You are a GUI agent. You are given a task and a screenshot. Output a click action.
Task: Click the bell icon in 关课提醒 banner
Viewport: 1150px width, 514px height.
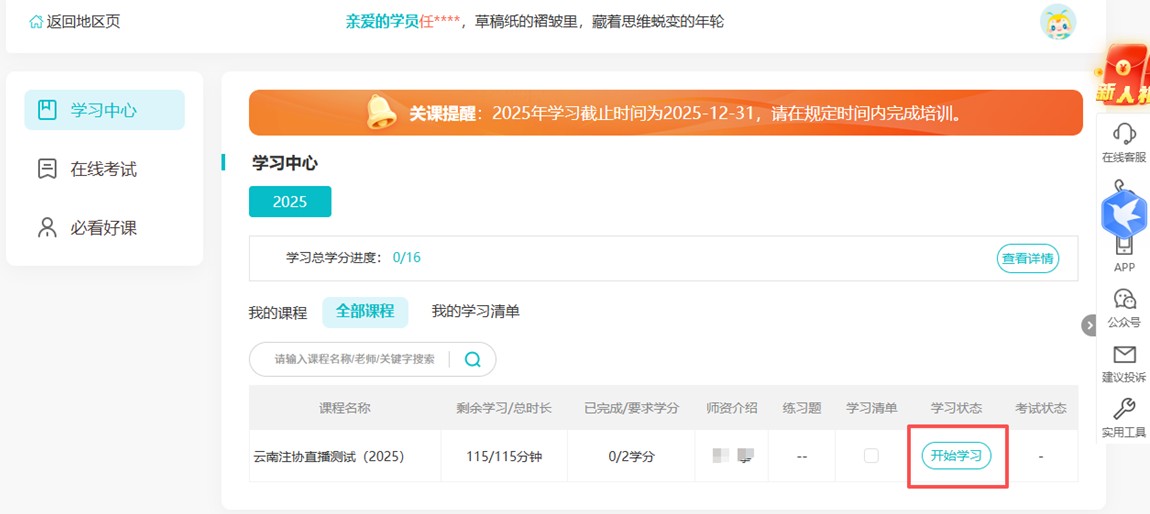coord(381,112)
